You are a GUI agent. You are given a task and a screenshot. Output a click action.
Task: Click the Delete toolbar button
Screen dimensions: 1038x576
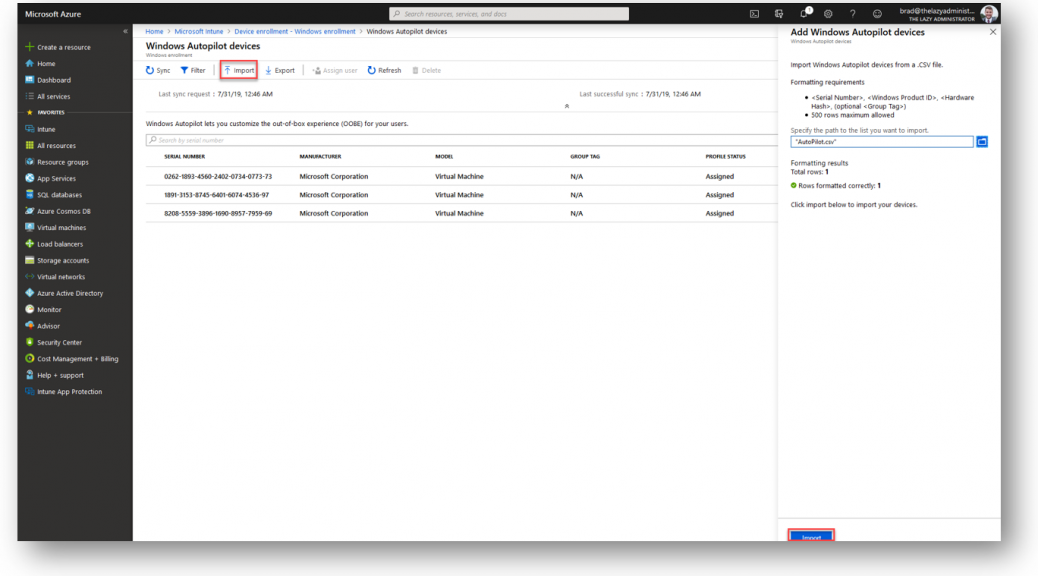(x=427, y=70)
